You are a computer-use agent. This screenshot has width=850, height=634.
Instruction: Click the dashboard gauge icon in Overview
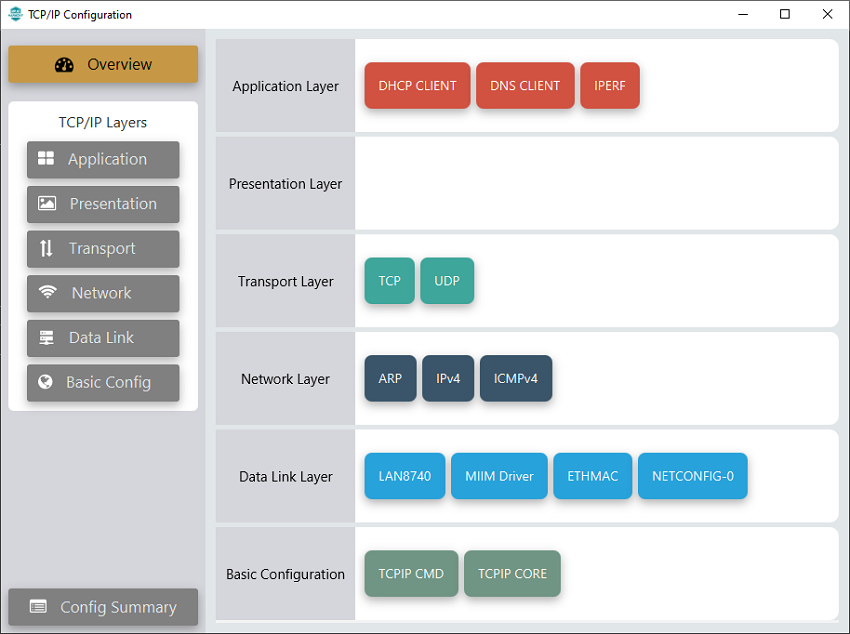(x=64, y=65)
